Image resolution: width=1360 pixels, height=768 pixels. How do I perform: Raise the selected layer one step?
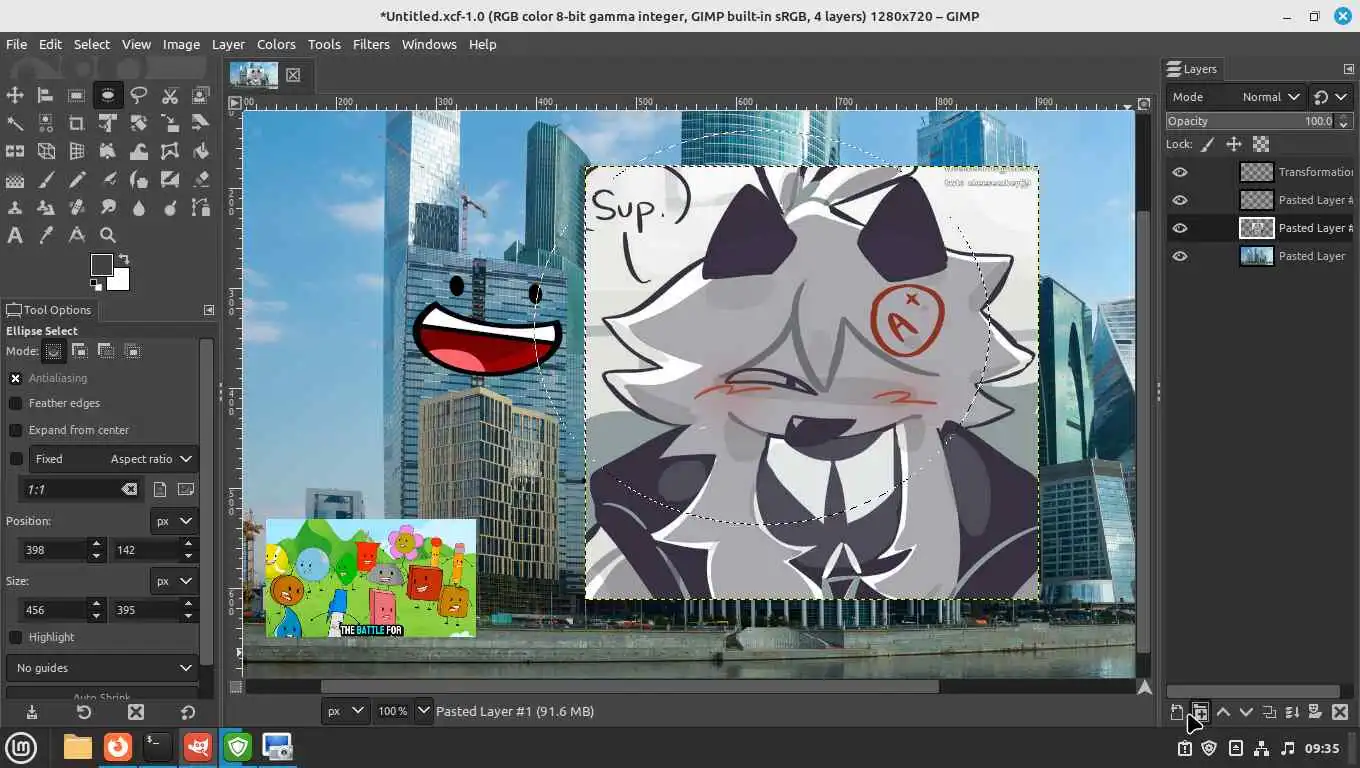coord(1223,712)
